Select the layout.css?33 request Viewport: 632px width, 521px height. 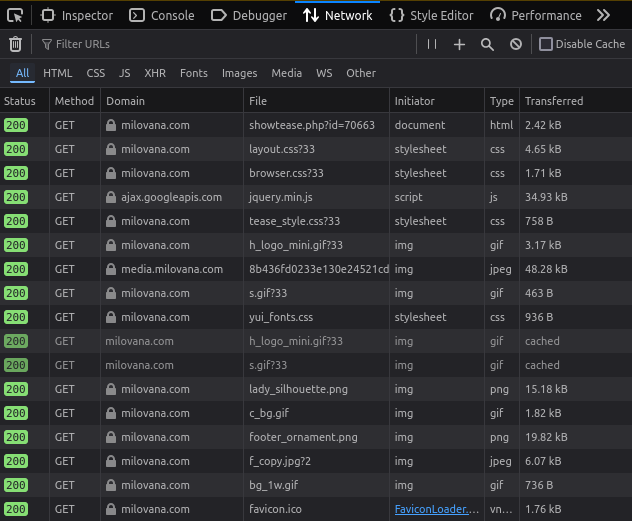click(x=316, y=149)
